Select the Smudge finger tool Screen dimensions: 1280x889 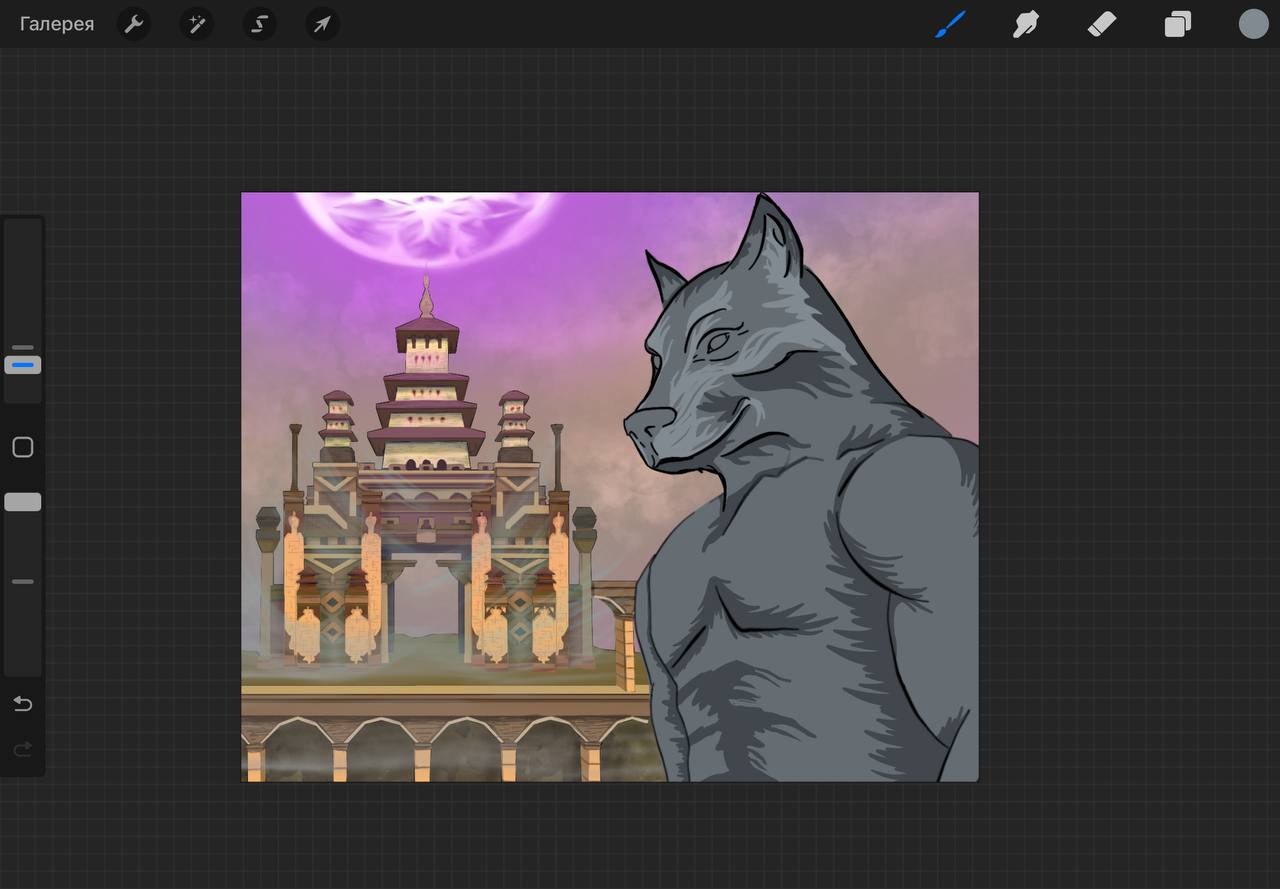coord(1026,24)
